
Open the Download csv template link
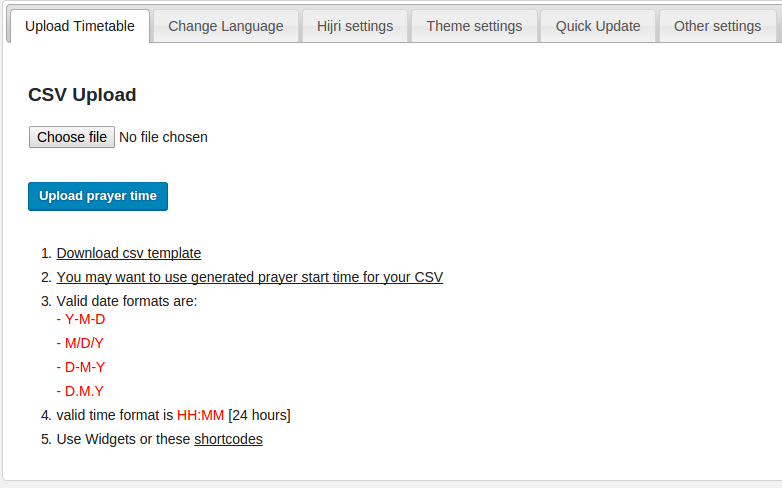point(129,253)
